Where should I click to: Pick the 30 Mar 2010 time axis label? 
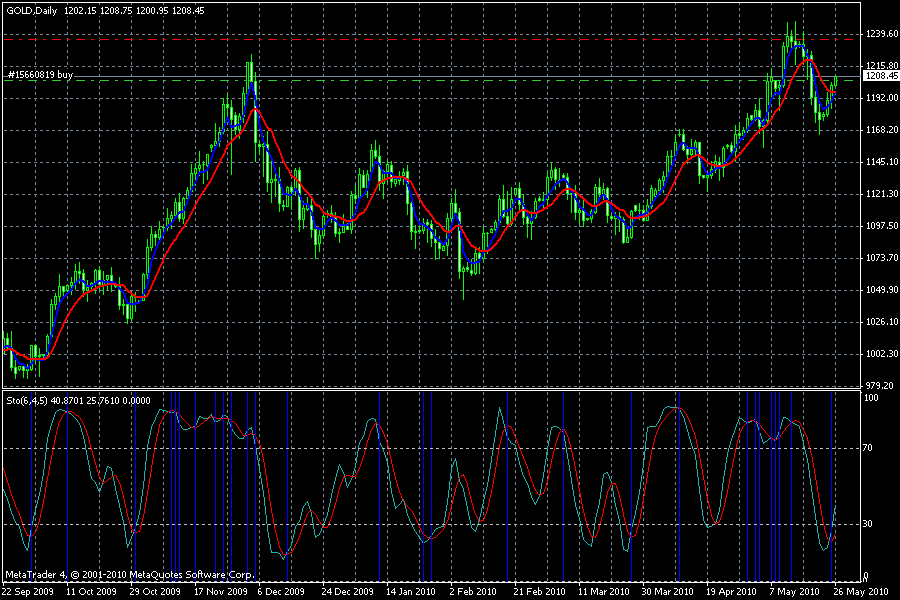click(x=668, y=591)
